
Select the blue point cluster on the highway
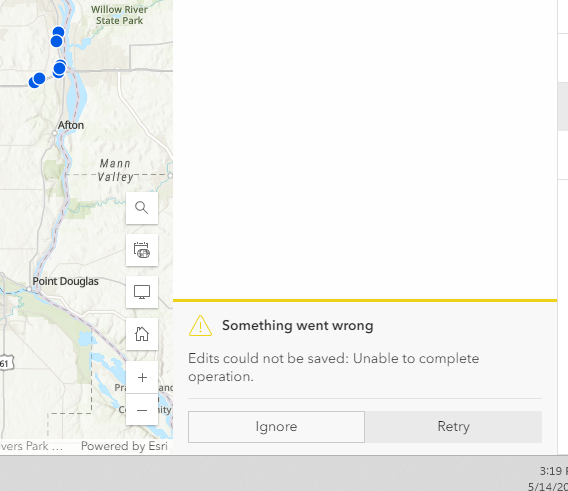[59, 69]
